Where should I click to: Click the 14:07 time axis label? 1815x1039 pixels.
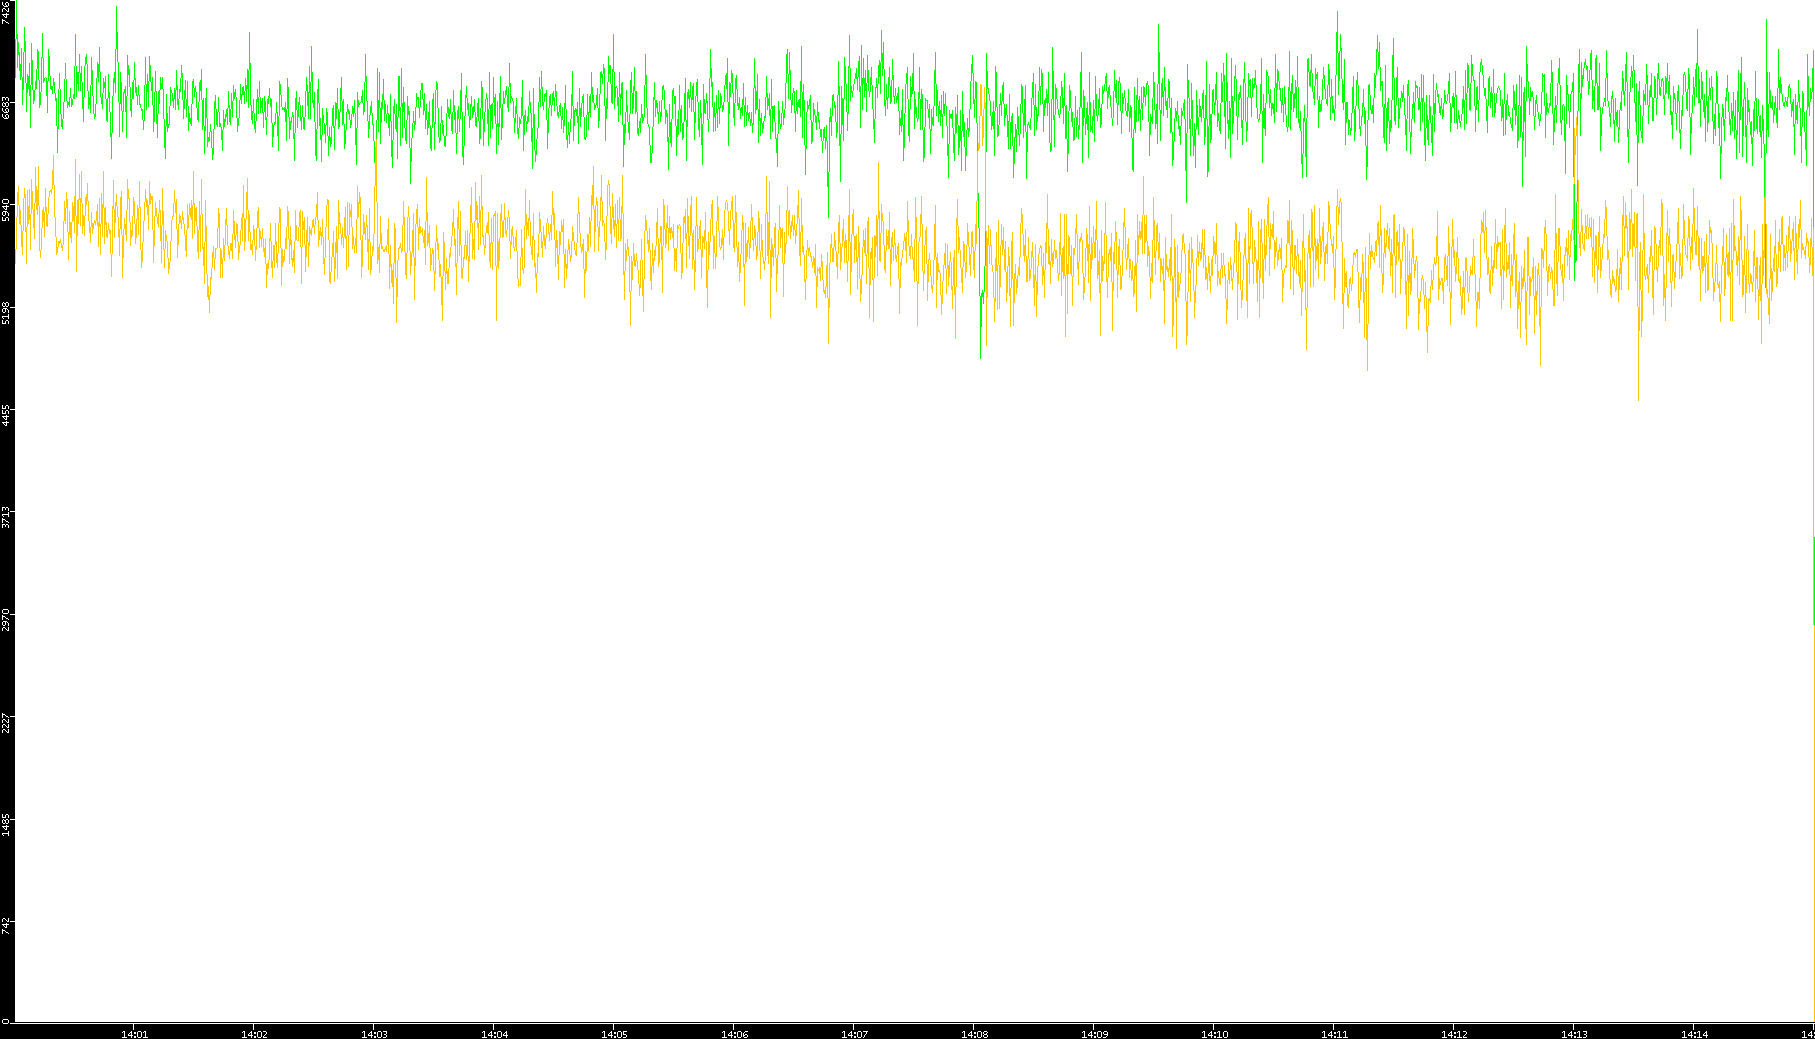tap(854, 1034)
